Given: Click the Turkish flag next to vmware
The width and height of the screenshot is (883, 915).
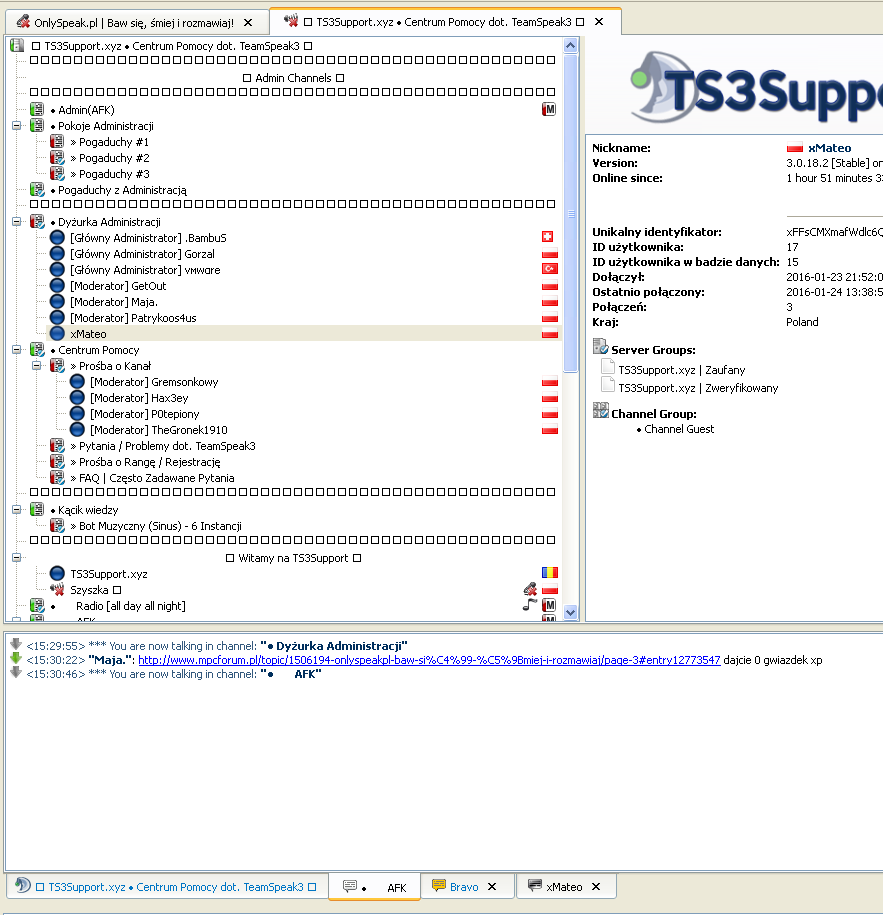Looking at the screenshot, I should (550, 269).
